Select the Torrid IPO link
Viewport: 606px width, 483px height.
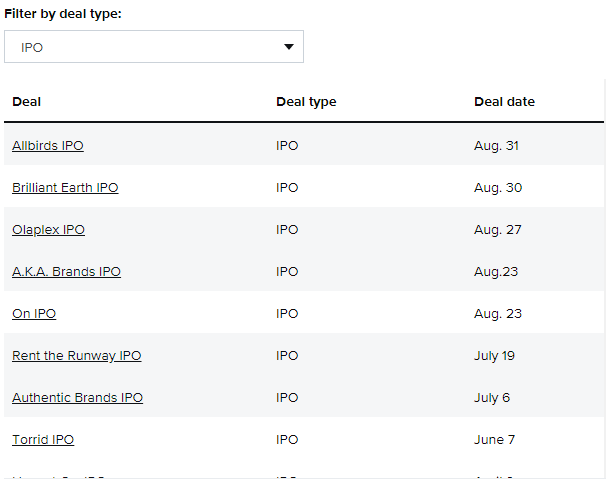point(43,440)
